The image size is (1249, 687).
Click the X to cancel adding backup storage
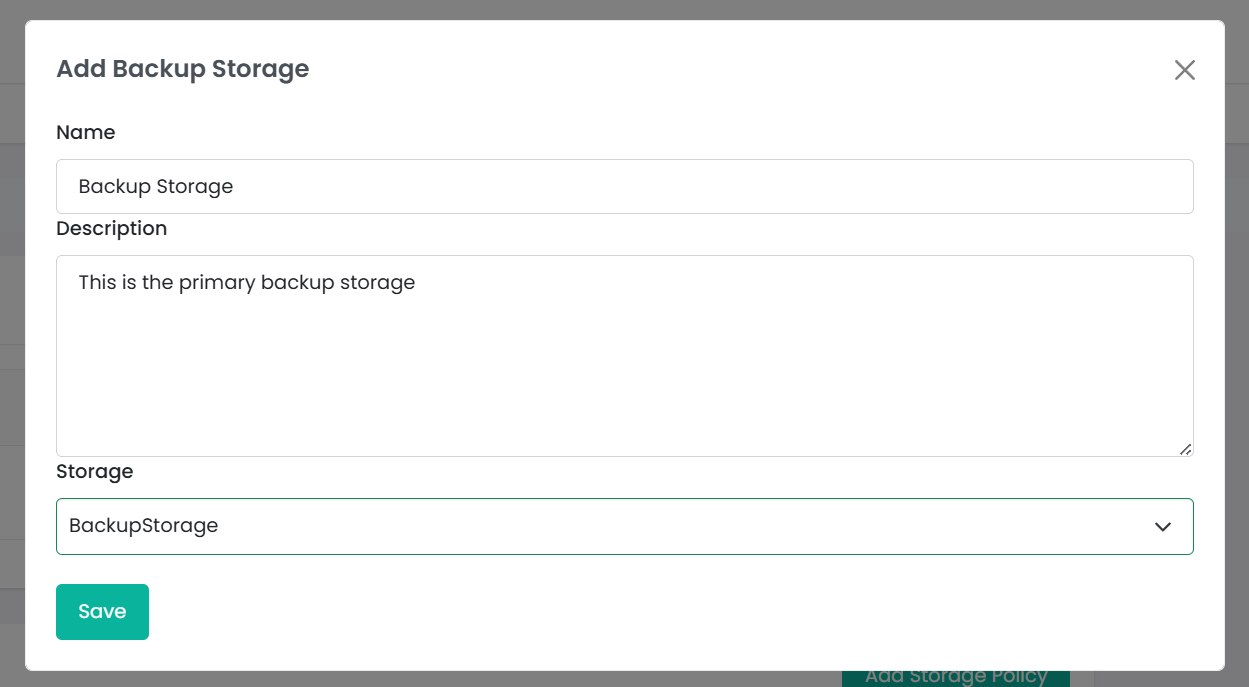pyautogui.click(x=1184, y=70)
